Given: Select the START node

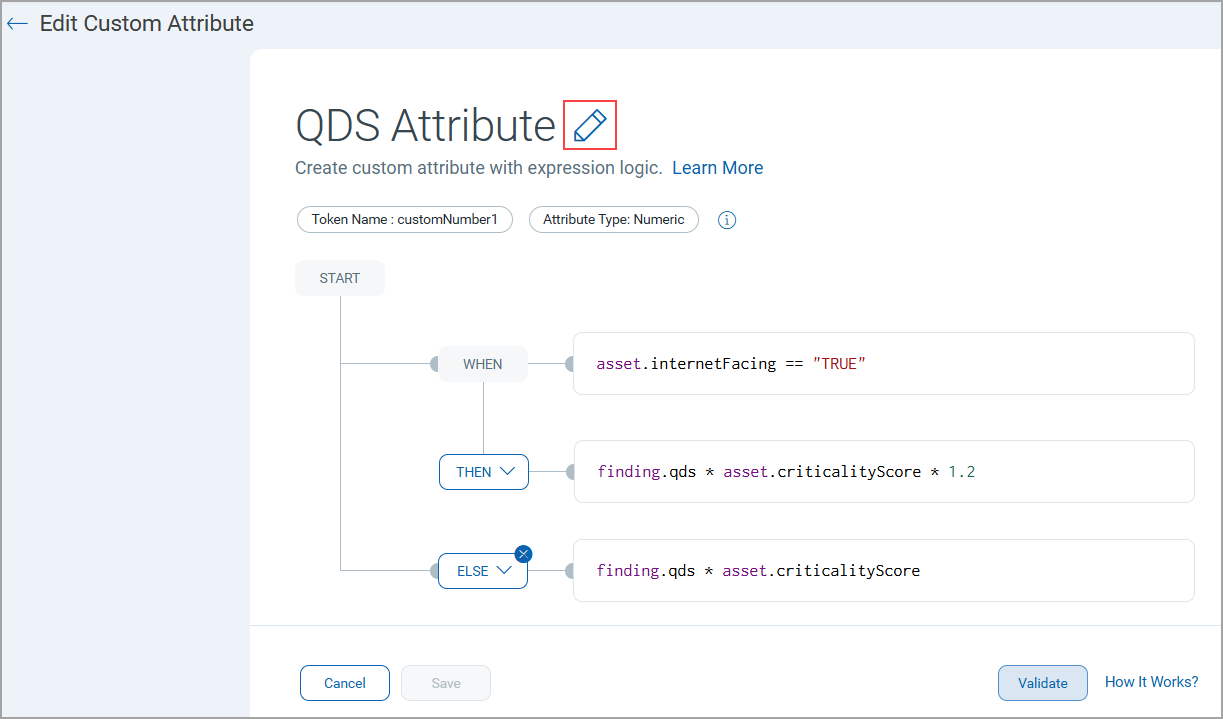Looking at the screenshot, I should [340, 278].
